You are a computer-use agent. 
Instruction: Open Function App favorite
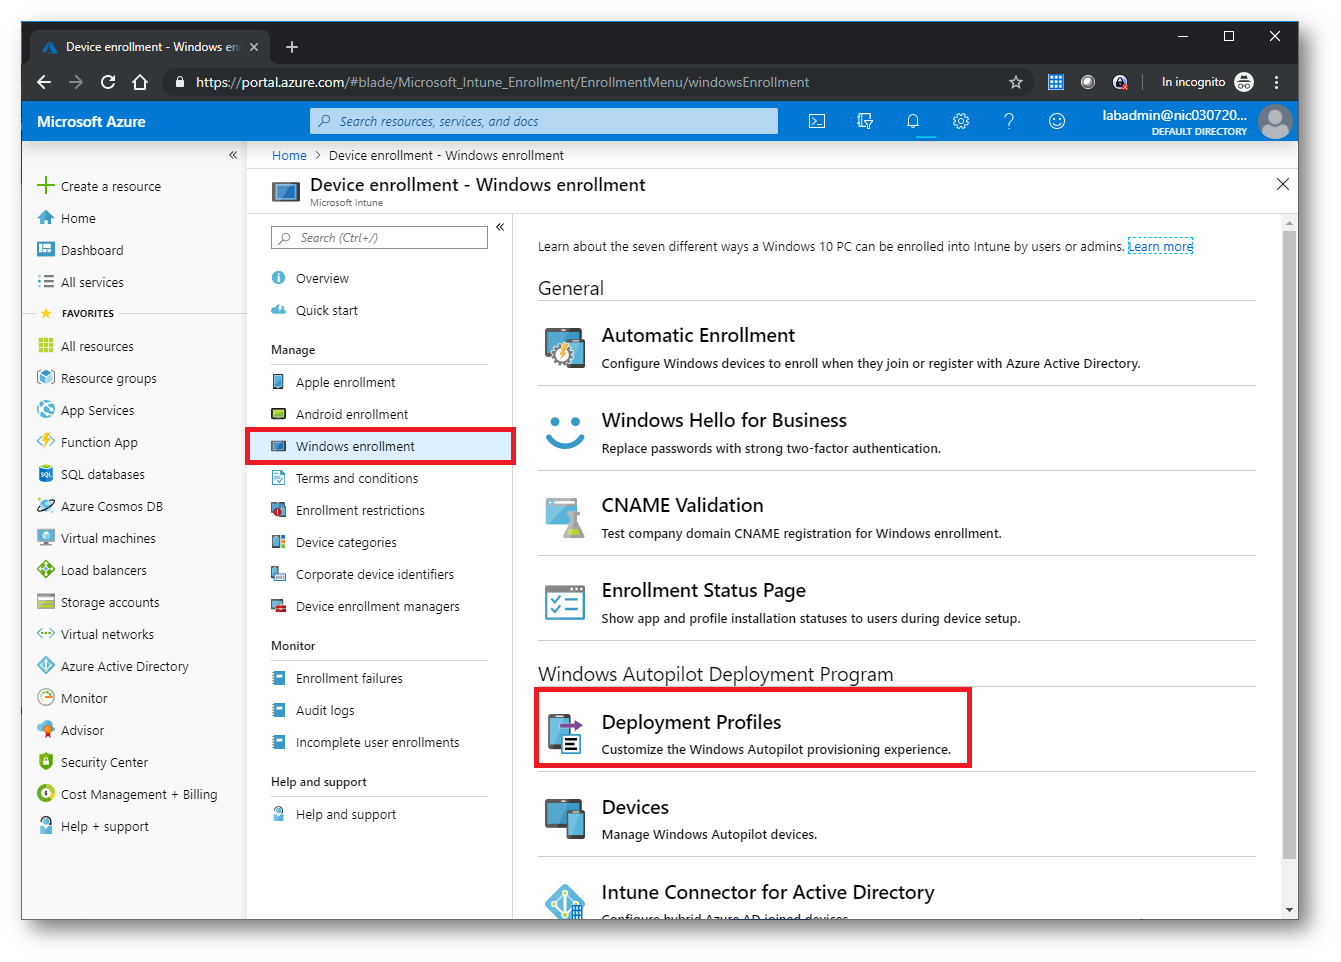coord(87,442)
